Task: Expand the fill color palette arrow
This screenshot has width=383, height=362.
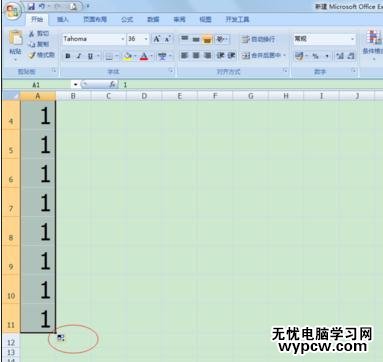Action: pyautogui.click(x=135, y=56)
